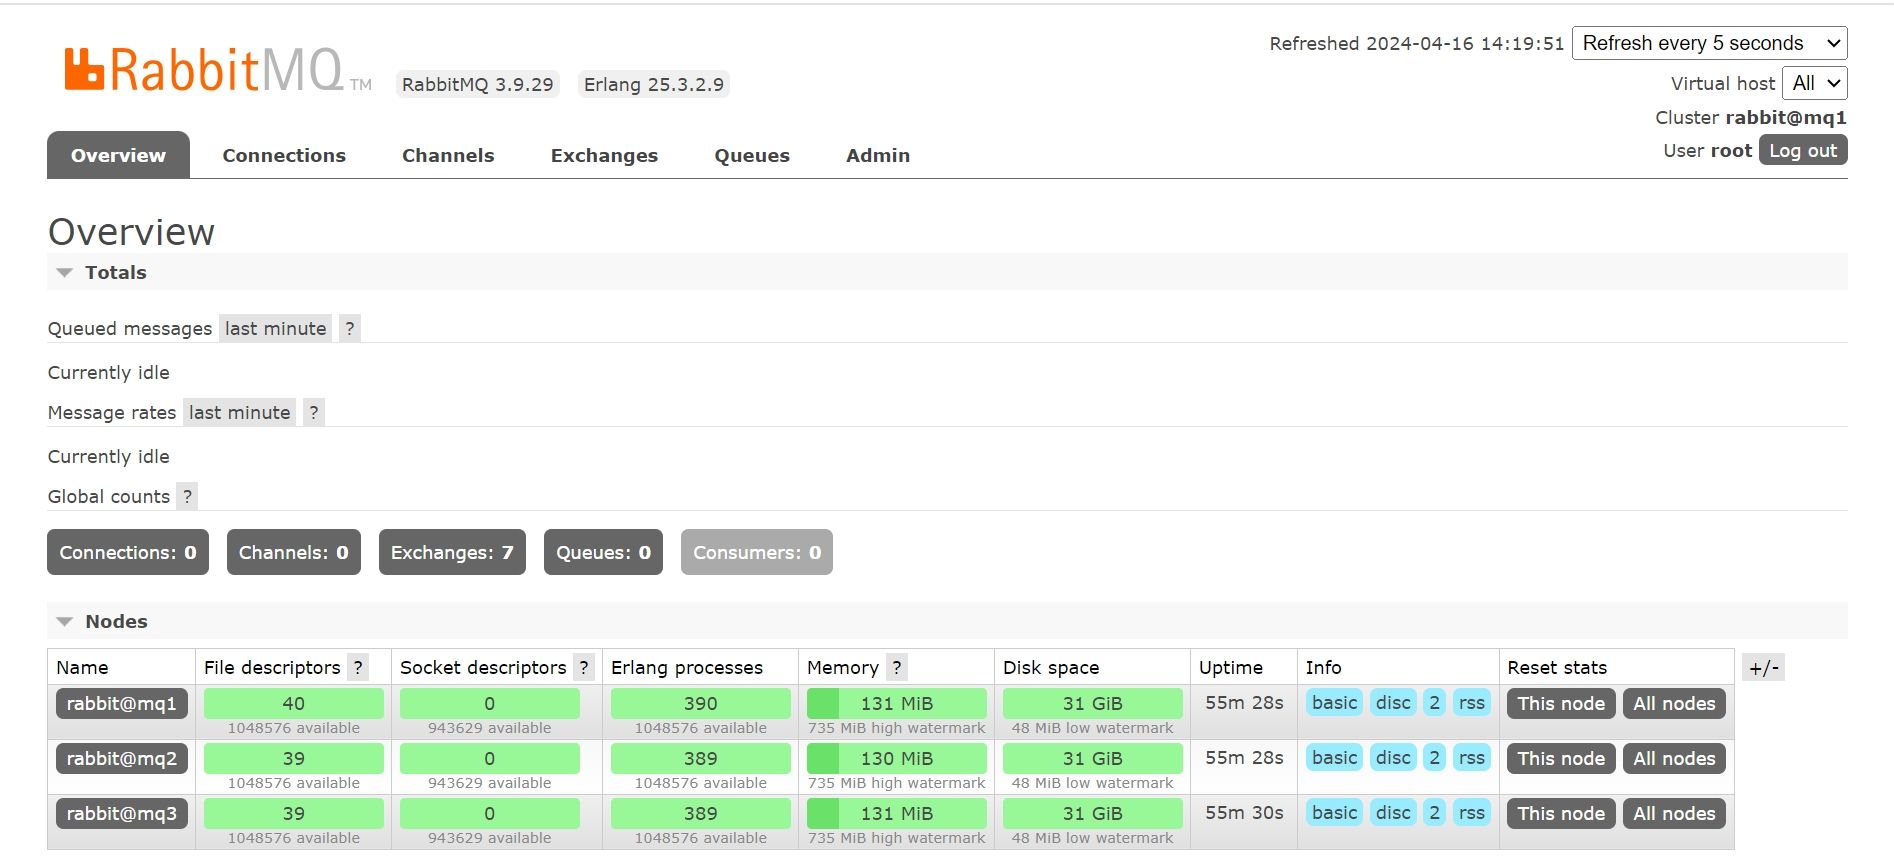Open the Refresh interval dropdown
This screenshot has height=867, width=1894.
point(1710,43)
